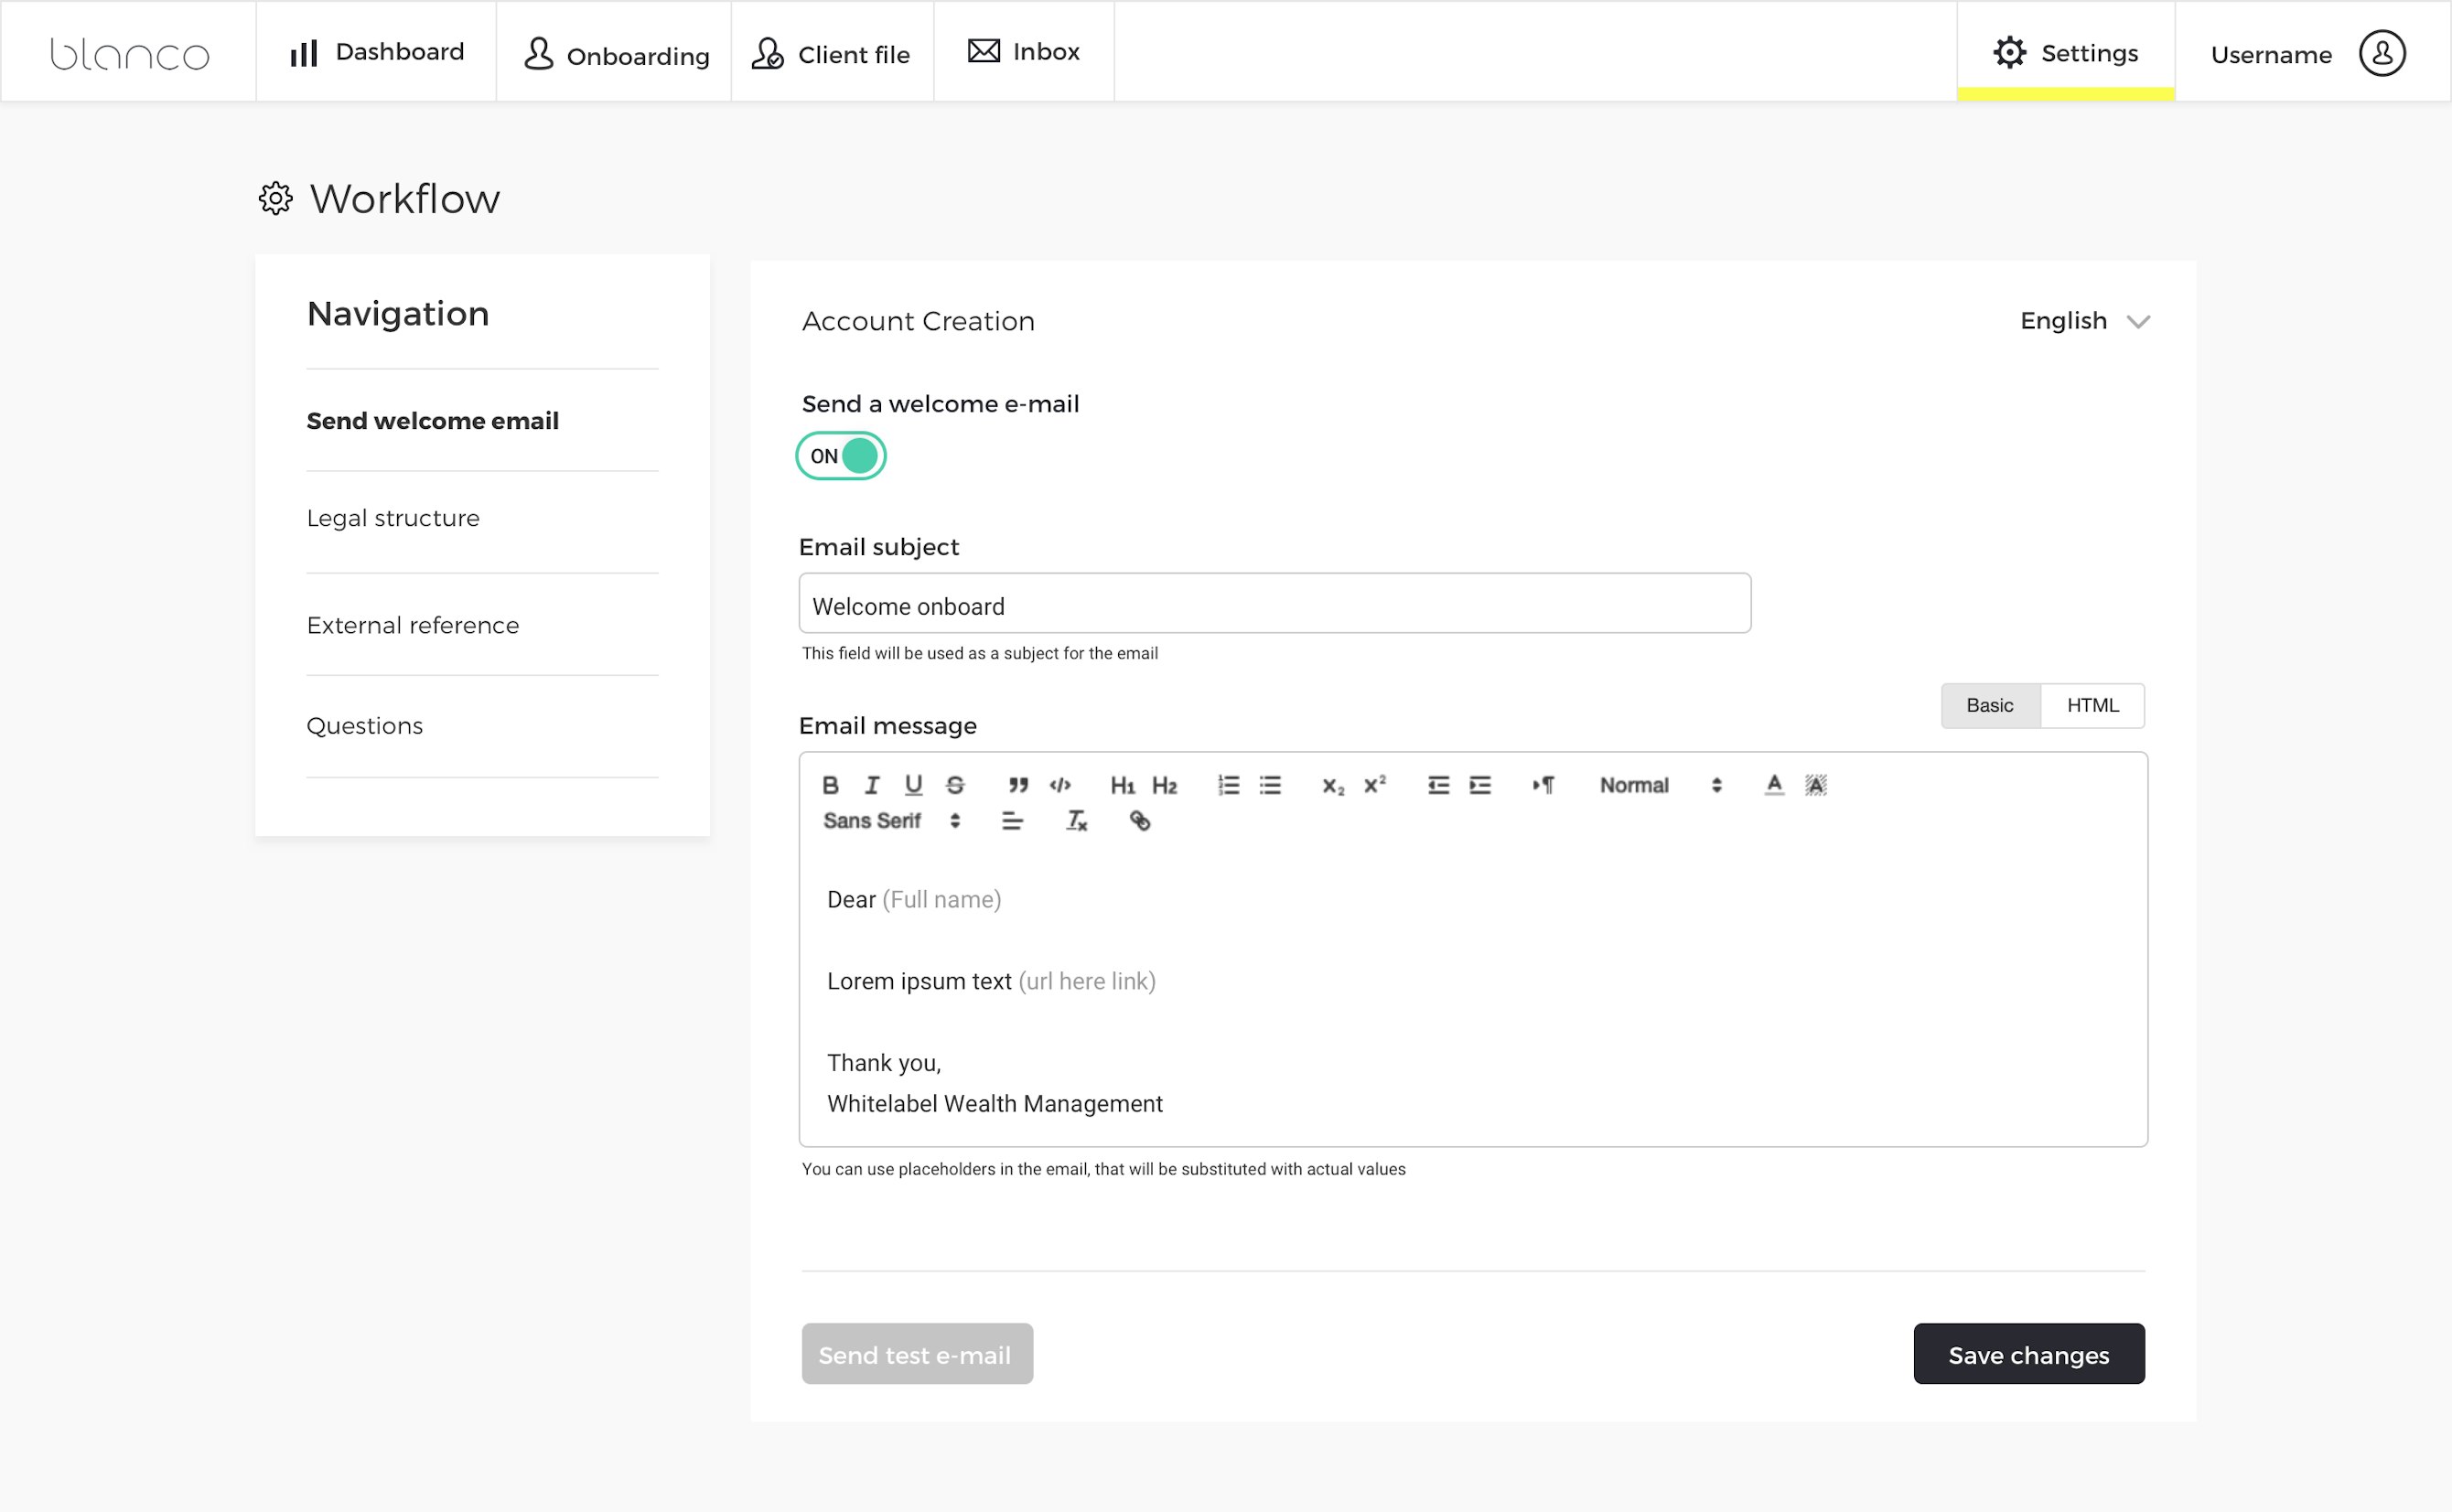Insert an ordered list
2452x1512 pixels.
(x=1228, y=785)
